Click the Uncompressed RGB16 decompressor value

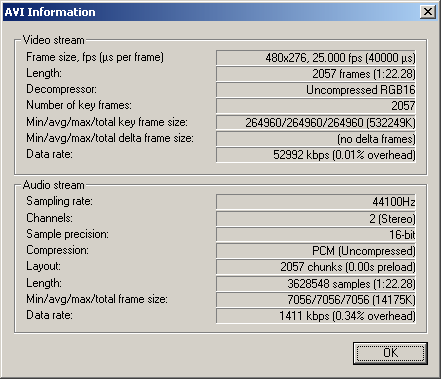point(316,90)
